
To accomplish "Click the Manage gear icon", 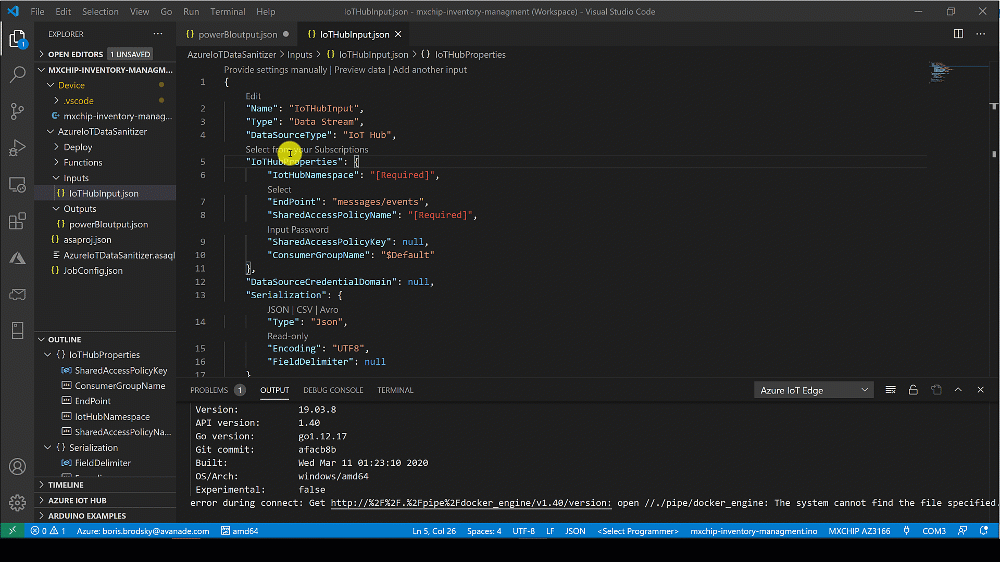I will point(17,503).
